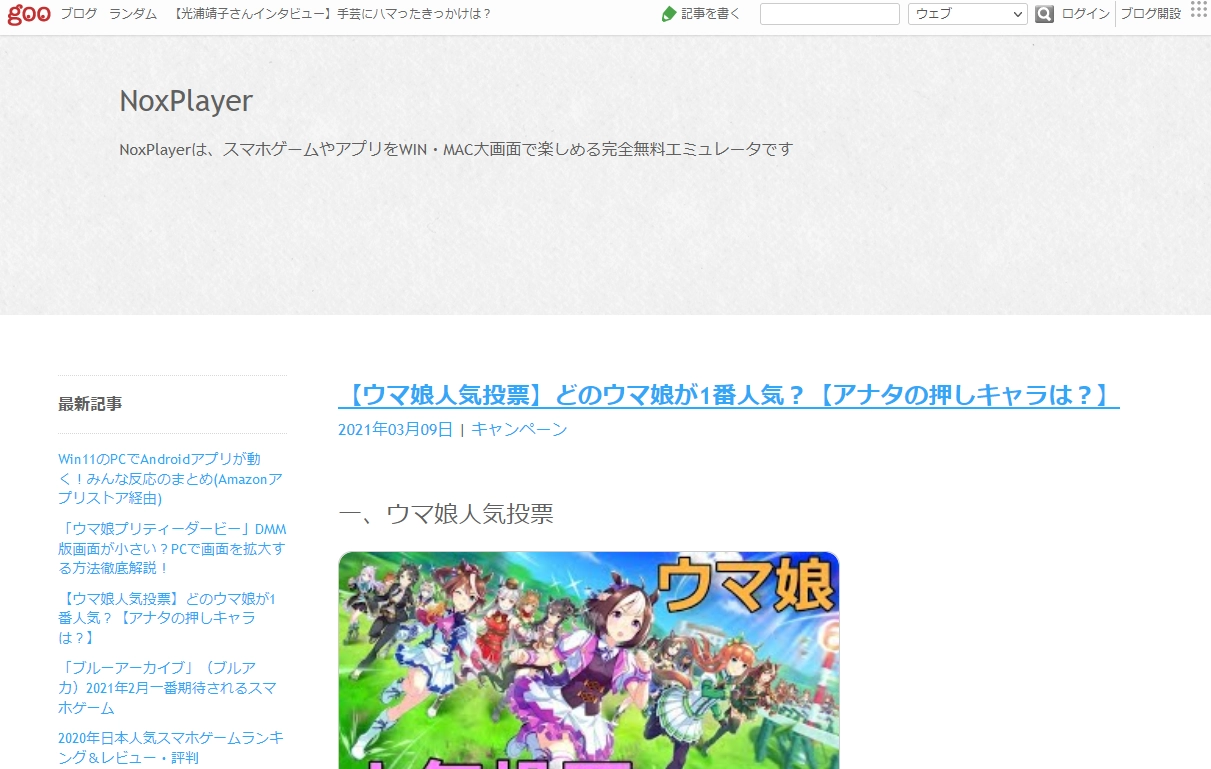Image resolution: width=1211 pixels, height=769 pixels.
Task: Click the ウマ娘 article banner image
Action: [x=588, y=659]
